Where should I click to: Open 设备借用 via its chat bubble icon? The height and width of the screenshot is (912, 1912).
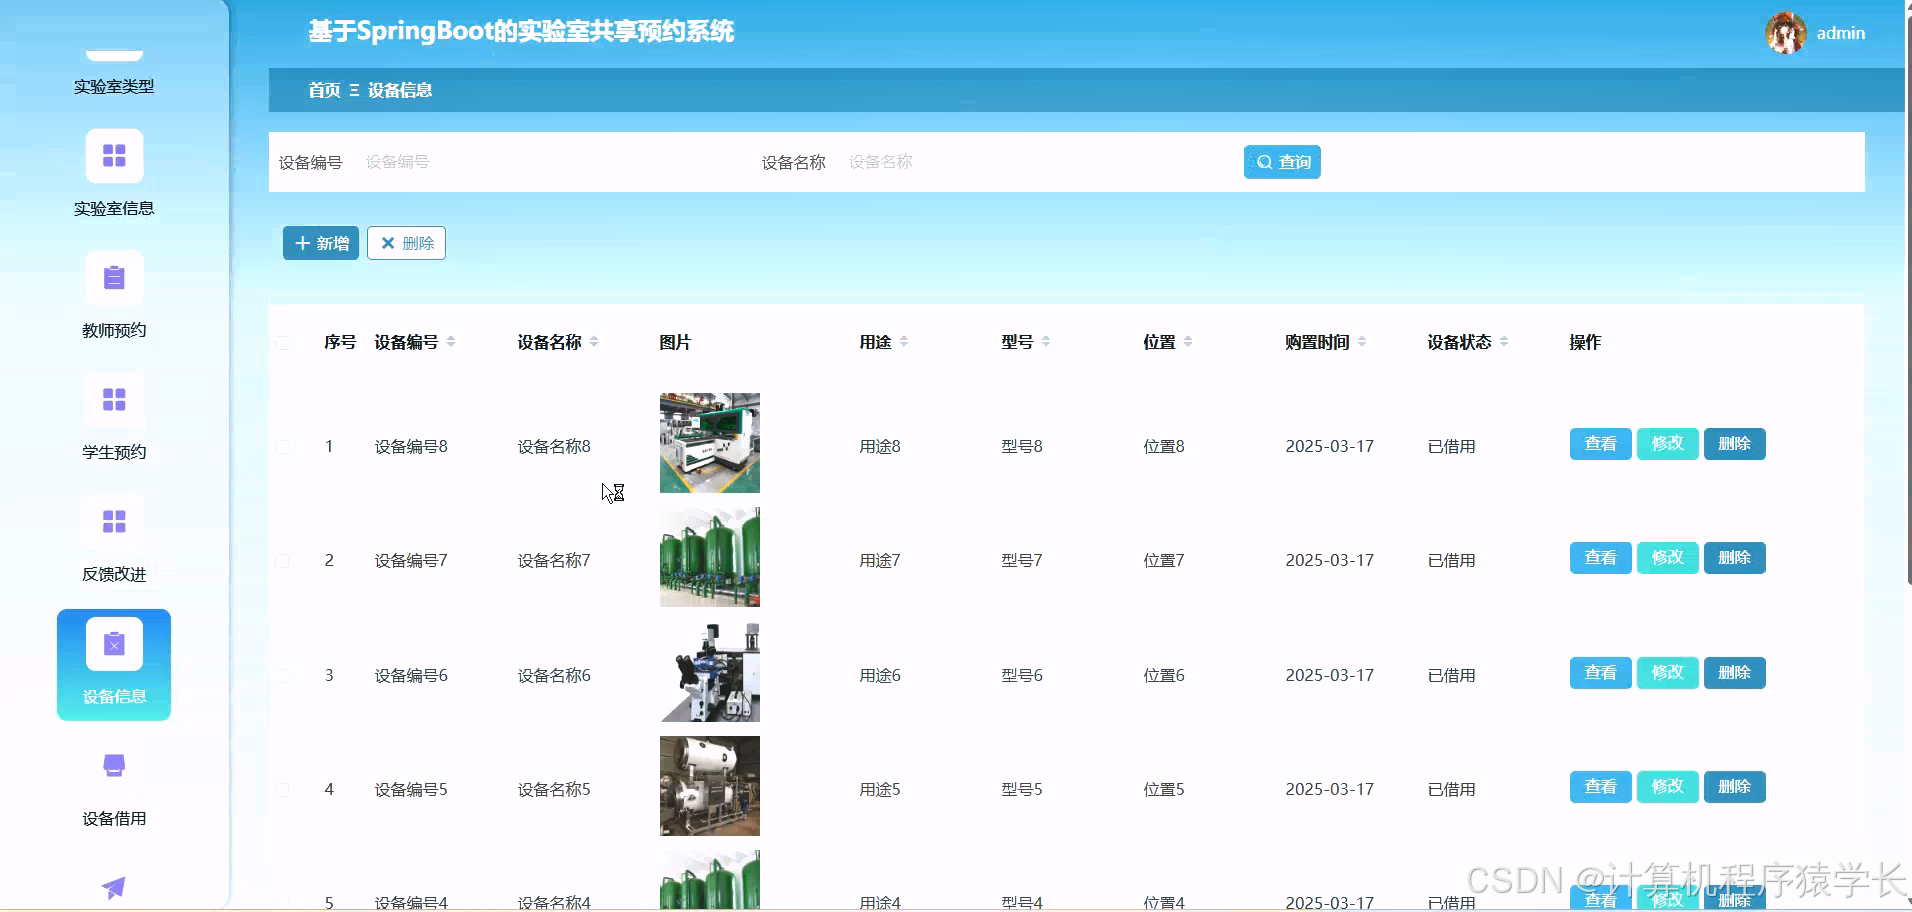point(112,765)
